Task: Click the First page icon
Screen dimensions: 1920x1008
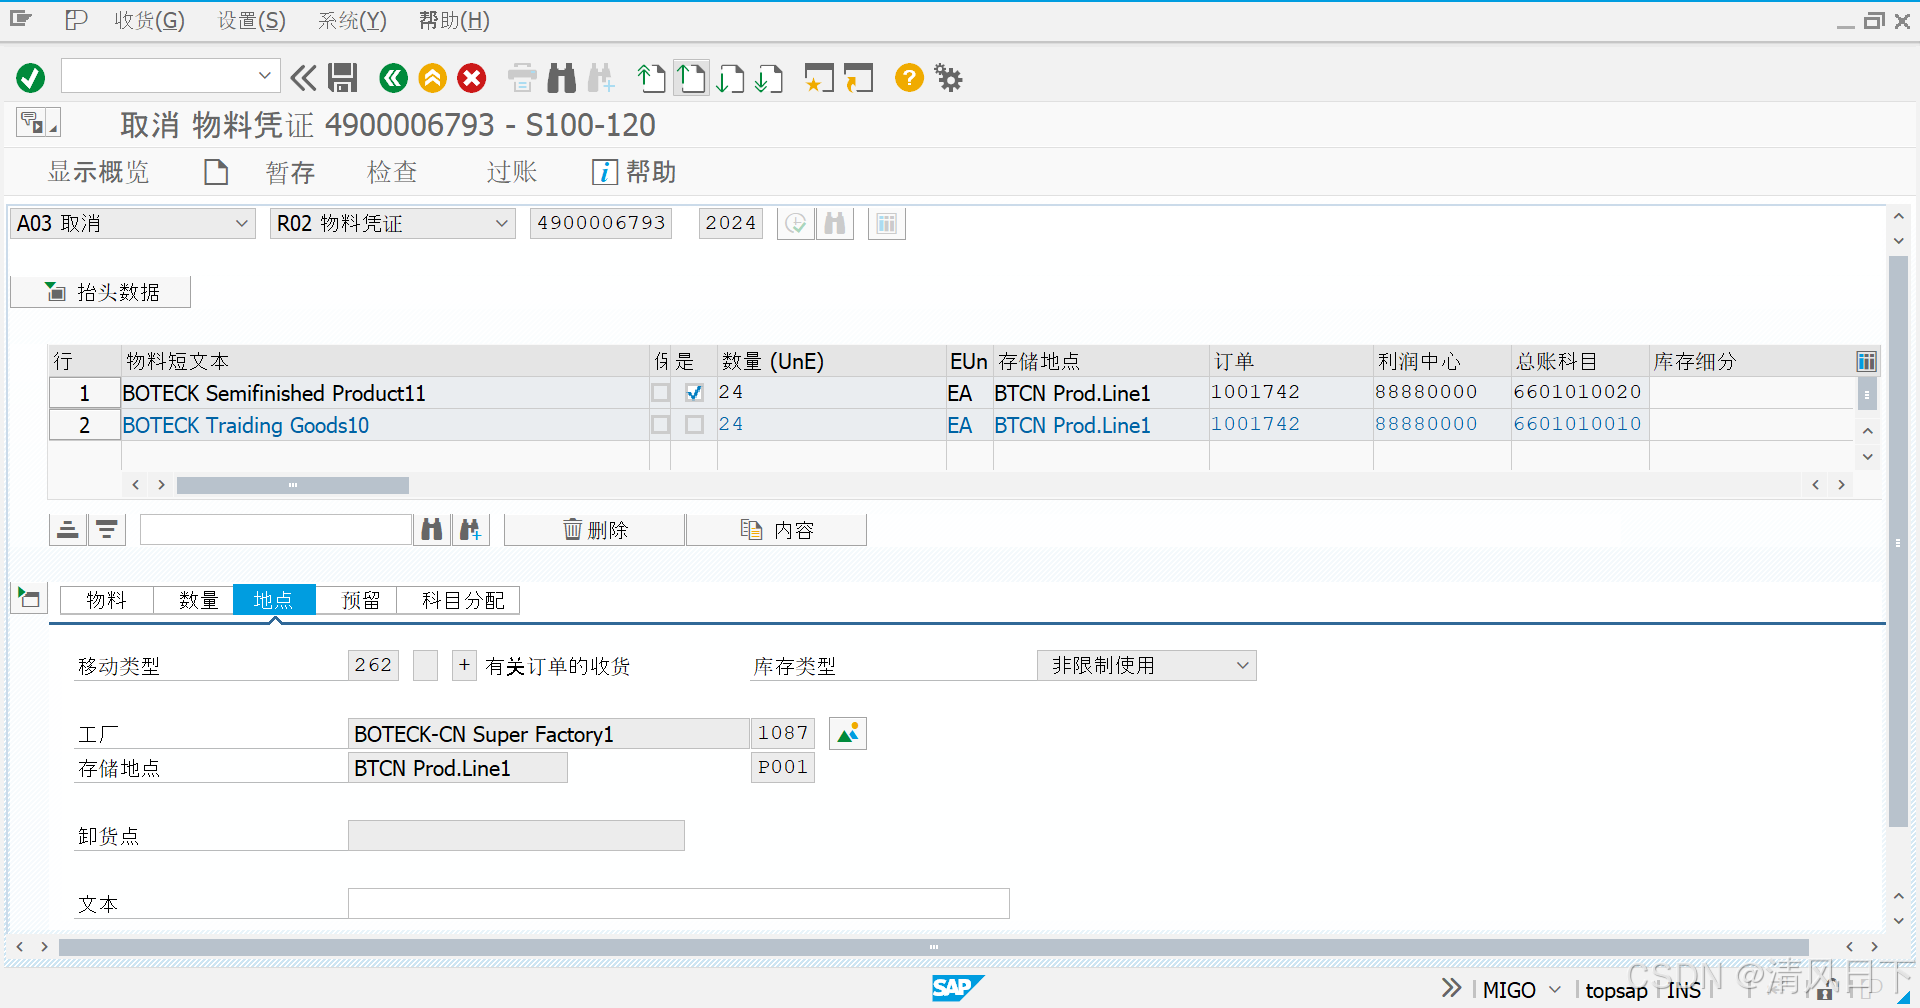Action: pos(651,78)
